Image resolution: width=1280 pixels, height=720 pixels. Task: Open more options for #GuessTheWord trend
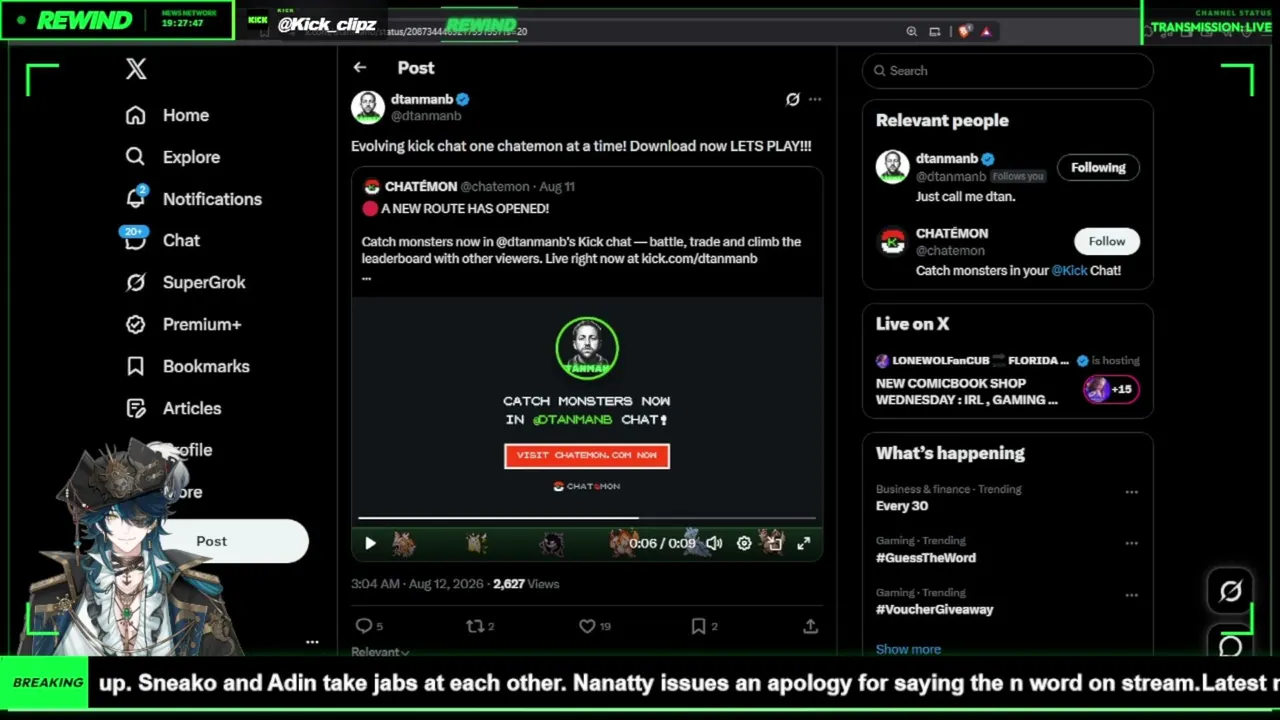1131,543
